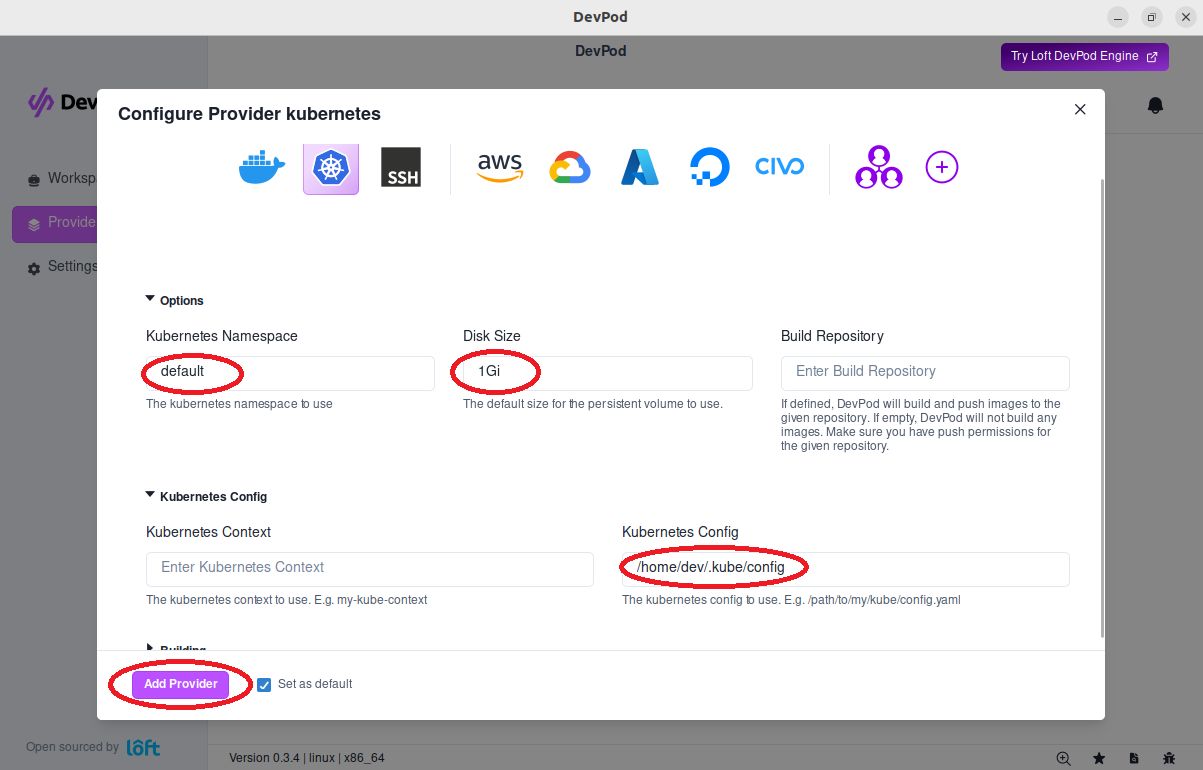Select the Docker provider icon
The image size is (1203, 770).
(x=262, y=168)
